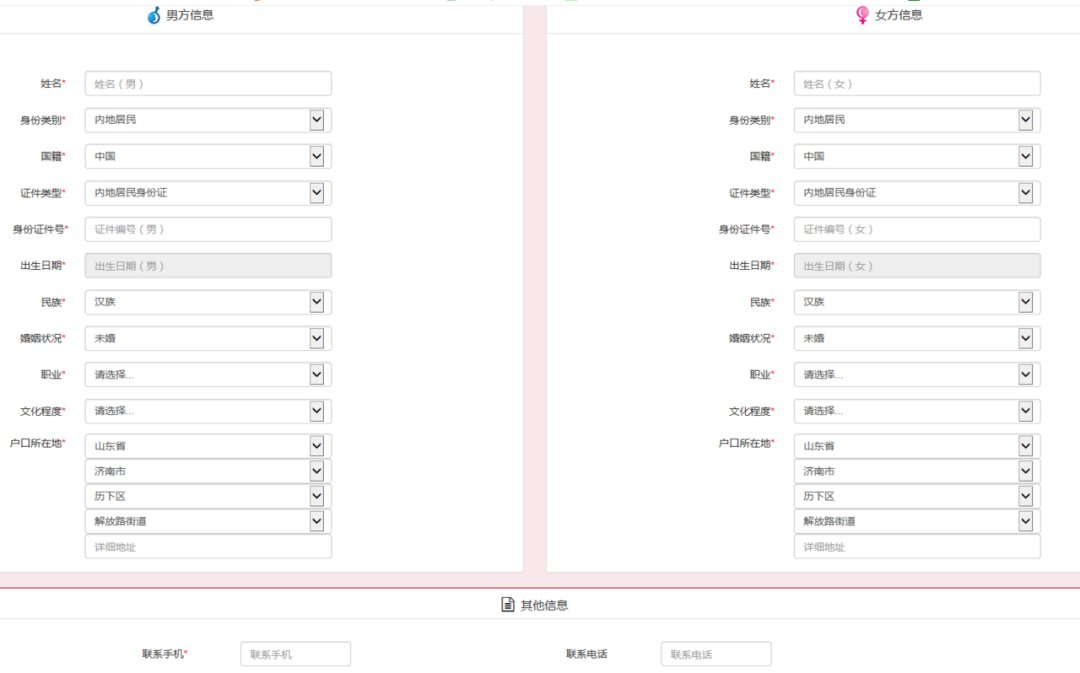Expand the male province dropdown showing 山东省
Image resolution: width=1080 pixels, height=673 pixels.
pos(207,446)
